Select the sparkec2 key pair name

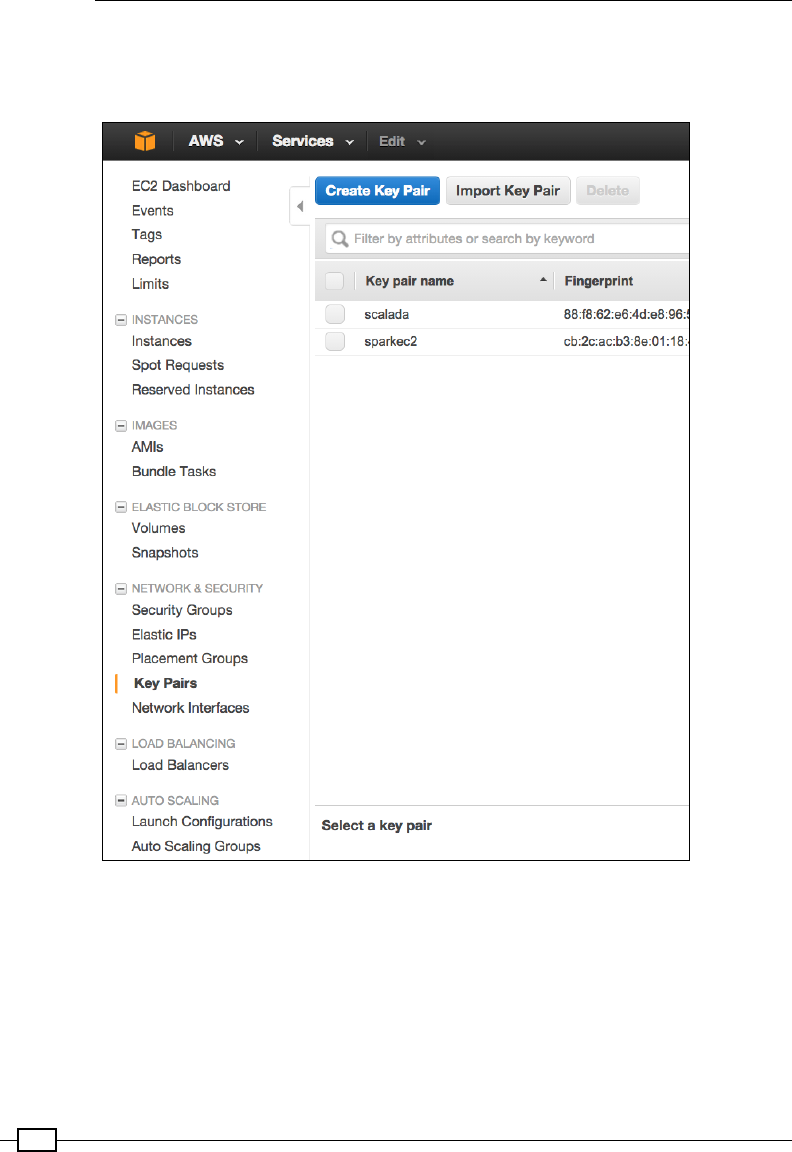tap(390, 342)
